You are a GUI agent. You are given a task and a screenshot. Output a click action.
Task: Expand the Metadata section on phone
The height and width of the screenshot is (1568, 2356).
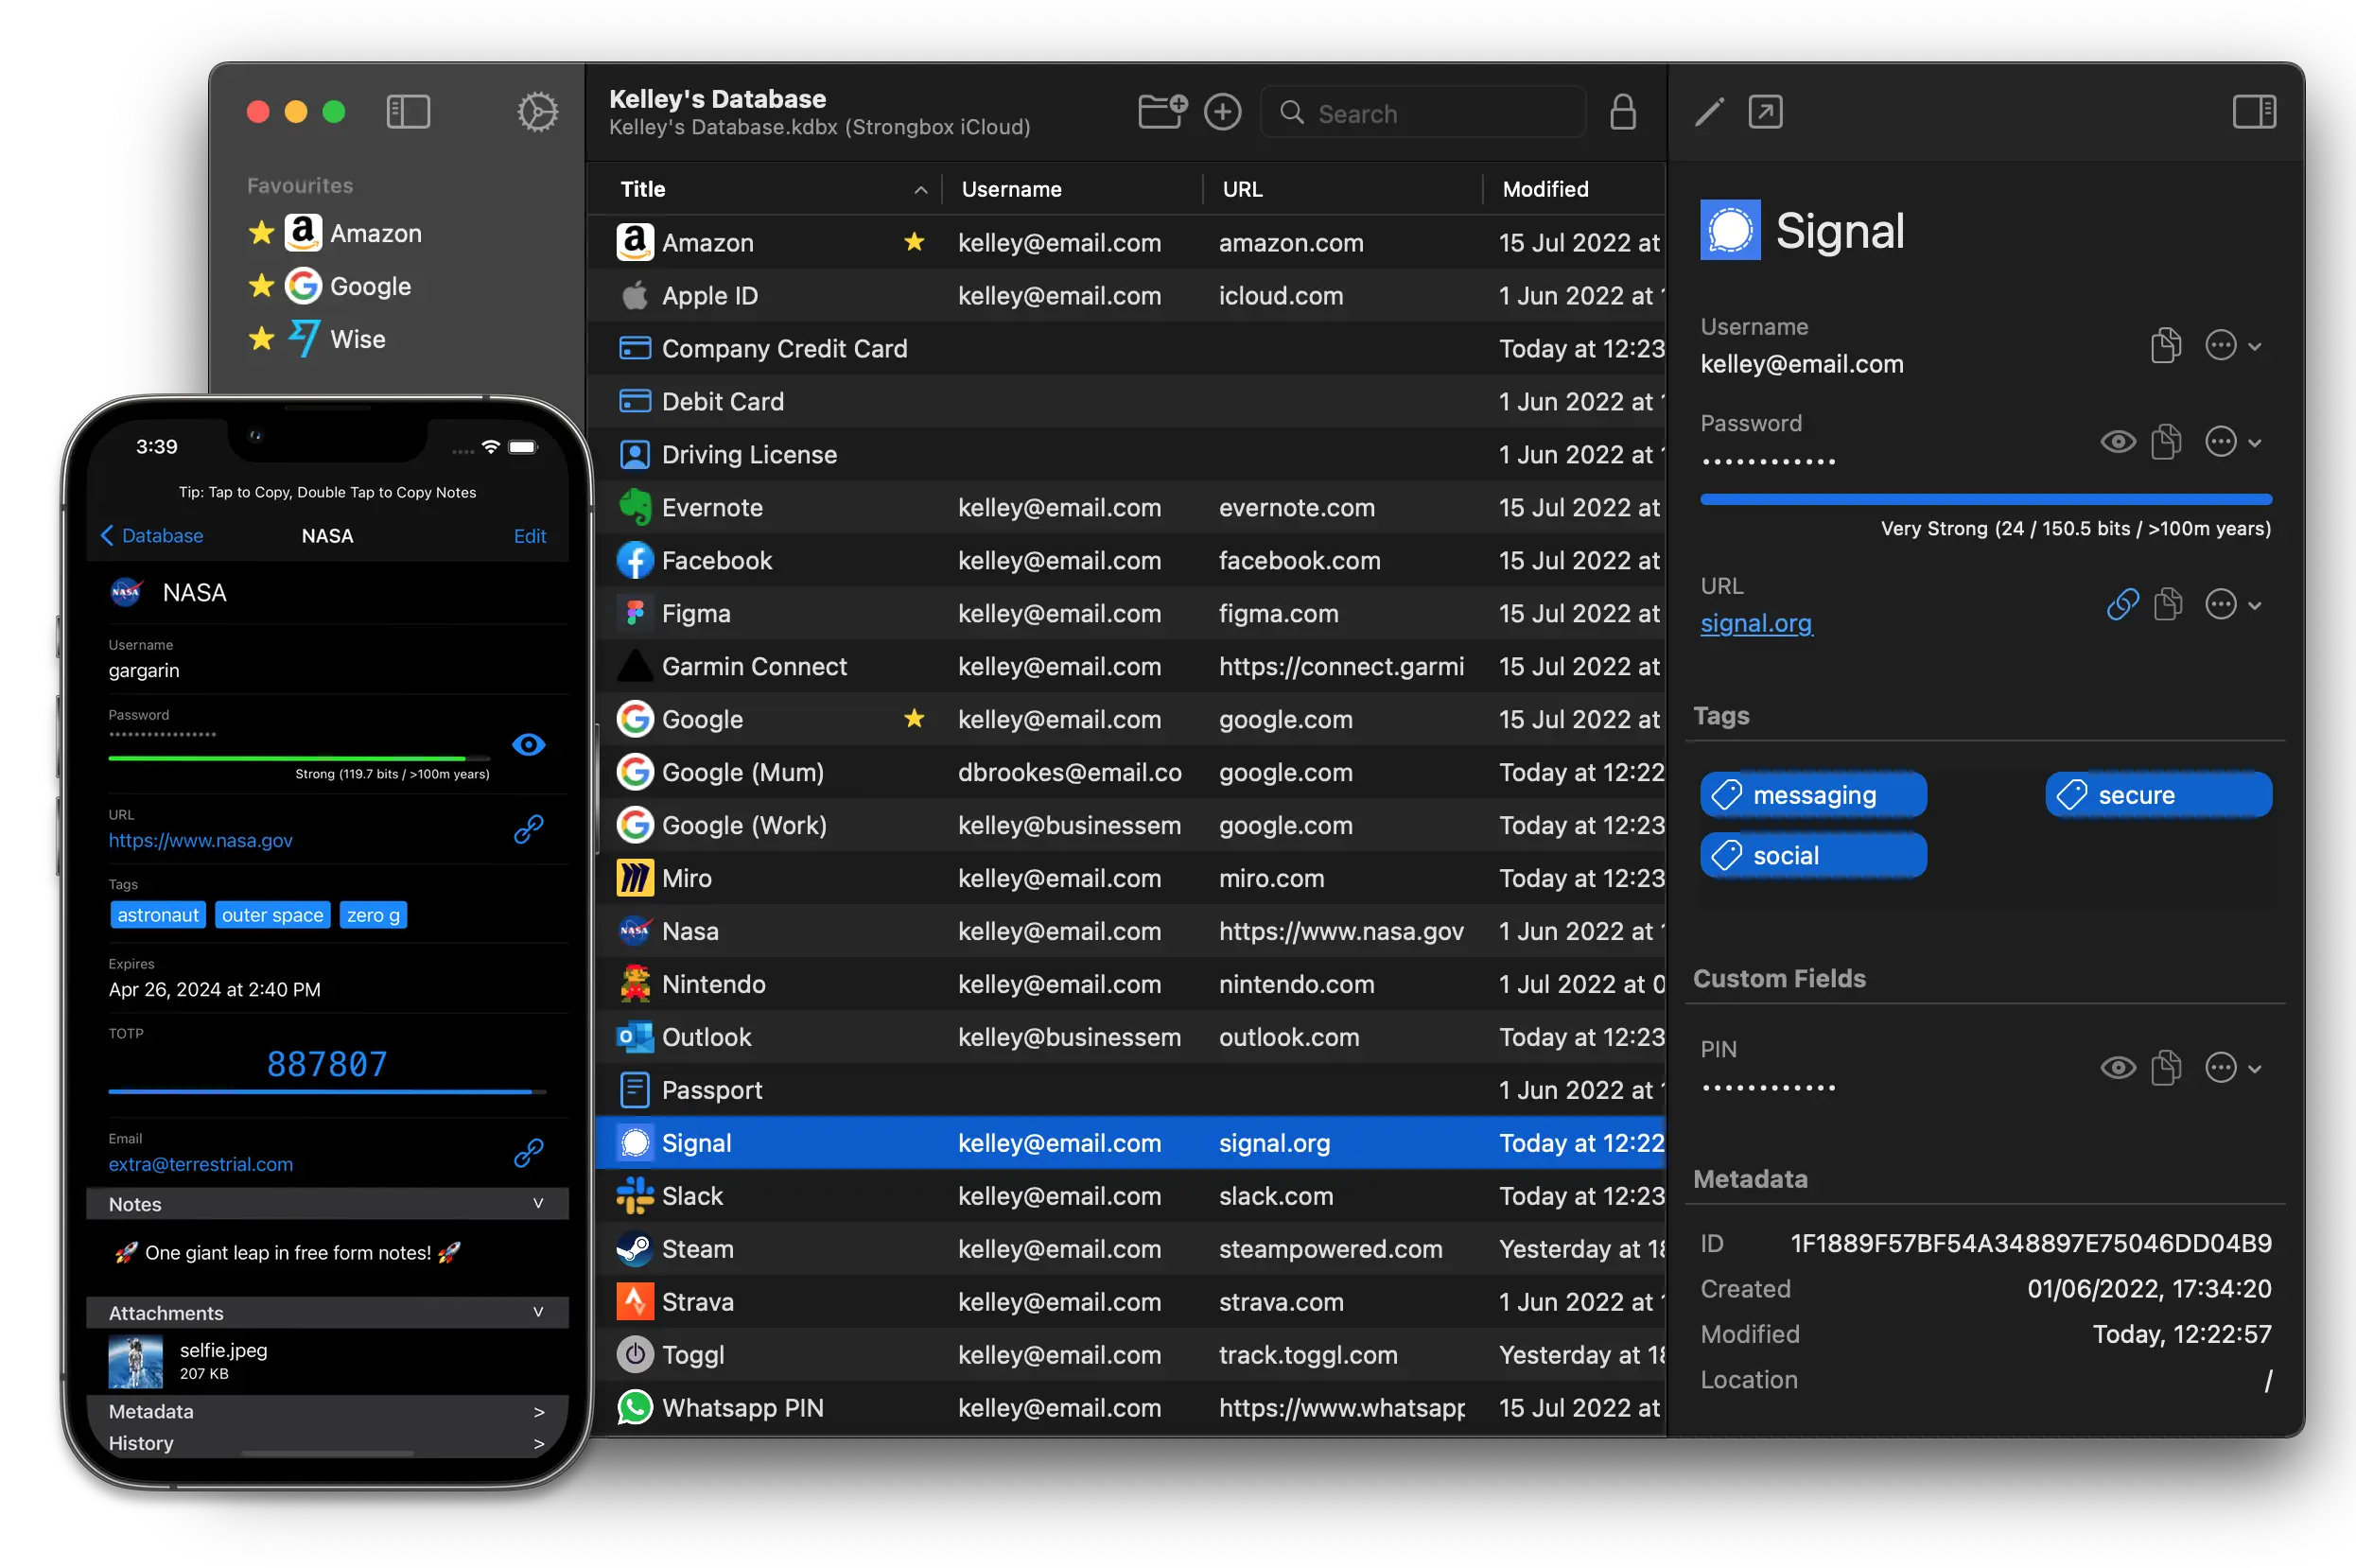[x=538, y=1412]
